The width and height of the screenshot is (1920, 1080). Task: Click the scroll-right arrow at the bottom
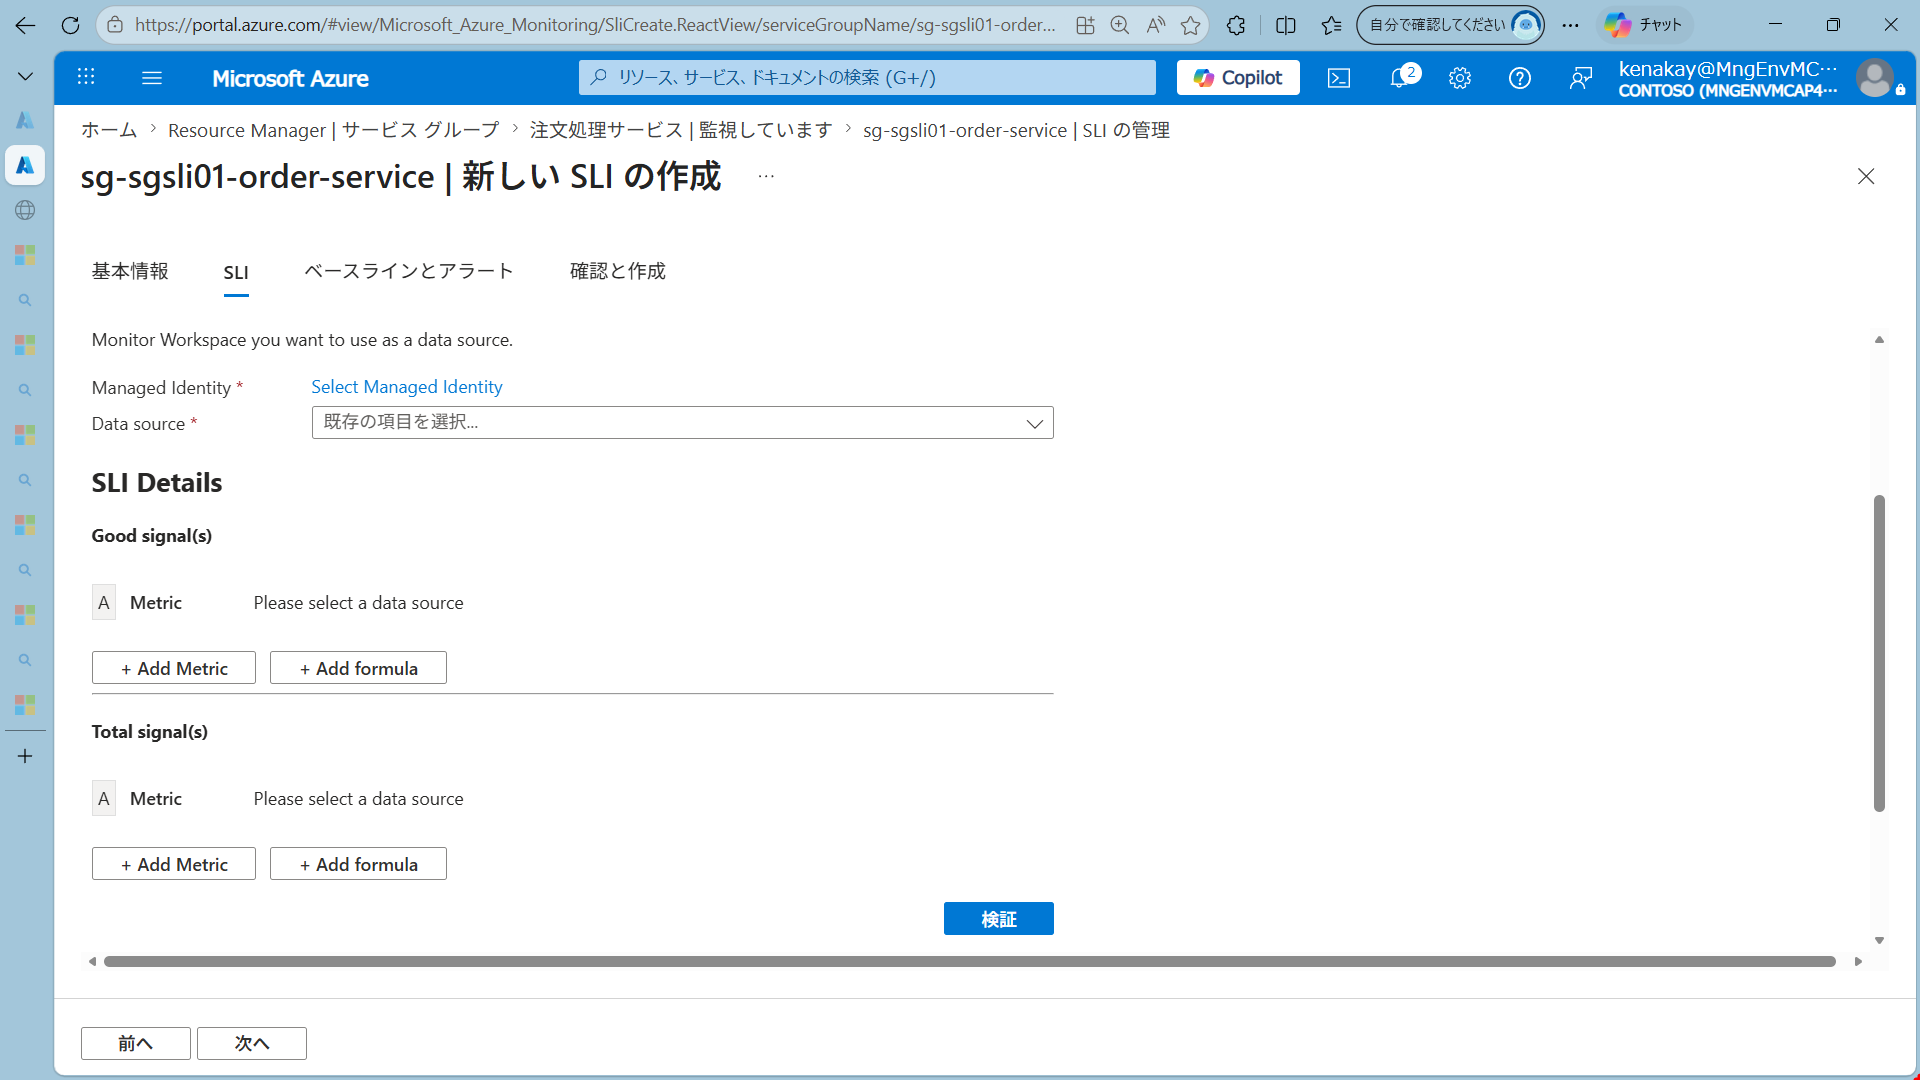(x=1858, y=961)
